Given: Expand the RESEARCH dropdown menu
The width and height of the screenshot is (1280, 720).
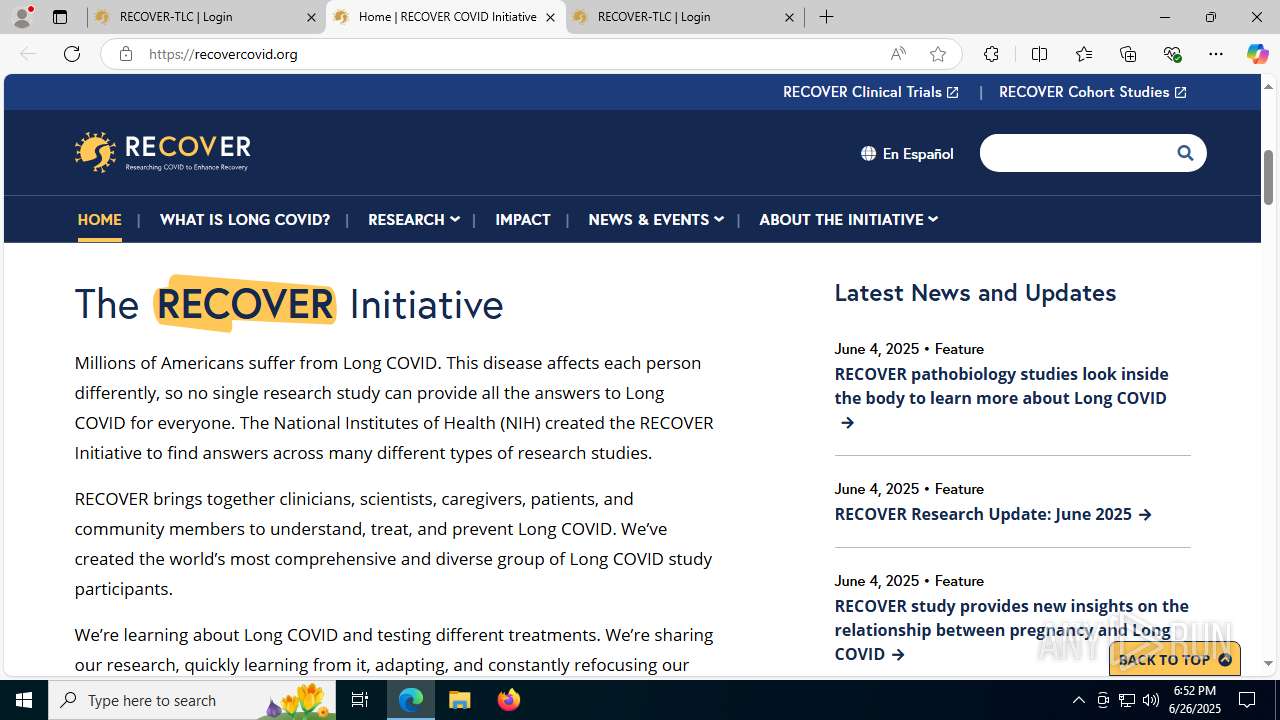Looking at the screenshot, I should pyautogui.click(x=413, y=219).
